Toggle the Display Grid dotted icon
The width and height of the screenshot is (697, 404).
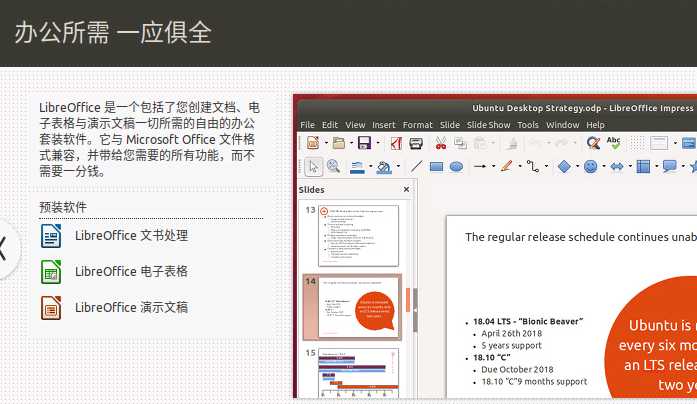click(x=637, y=143)
